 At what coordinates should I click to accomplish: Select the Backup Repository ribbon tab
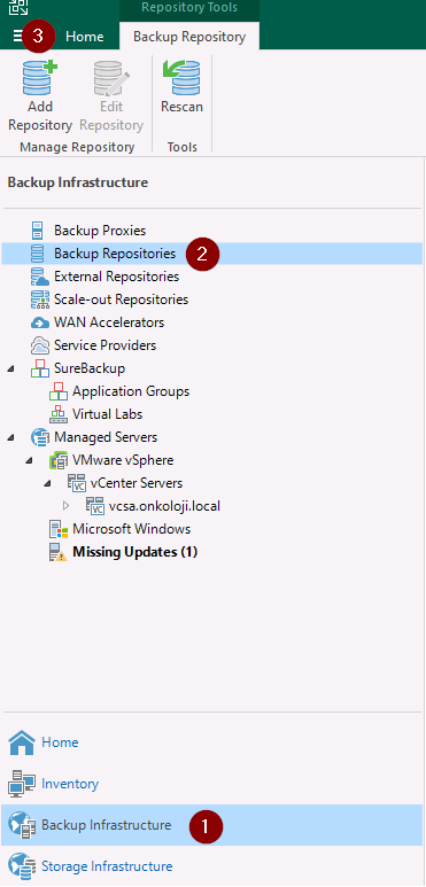pyautogui.click(x=190, y=37)
